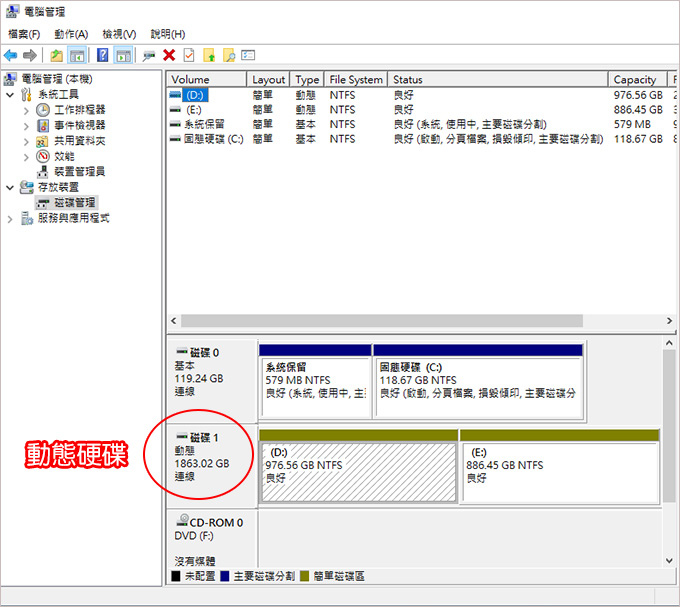680x607 pixels.
Task: Click the disk pane scrollbar down arrow
Action: coord(669,561)
